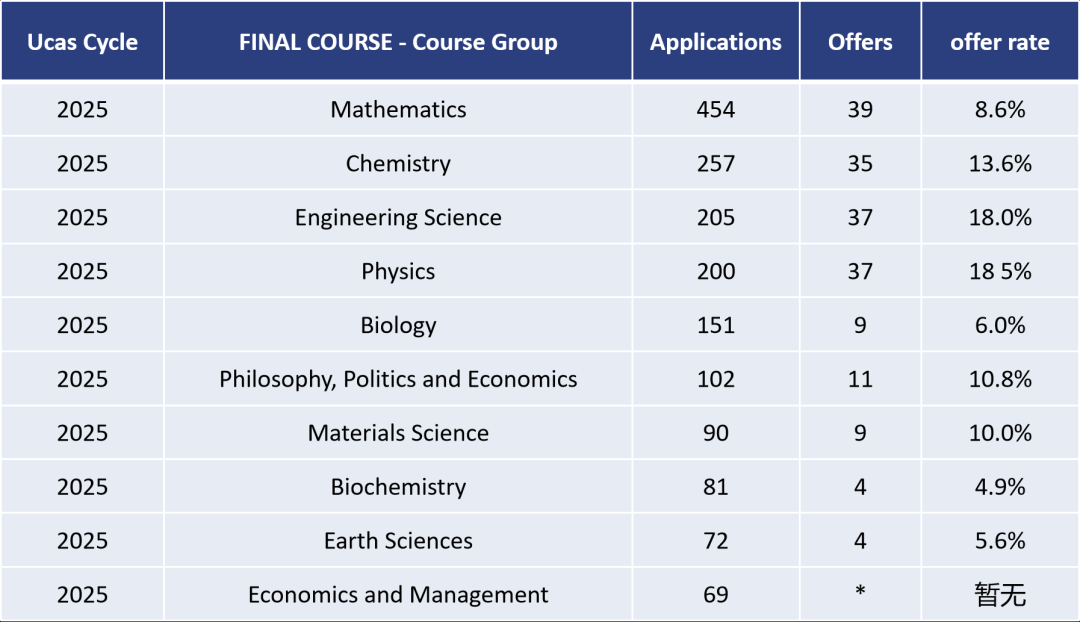Select the Materials Science cell
The width and height of the screenshot is (1080, 622).
click(398, 434)
